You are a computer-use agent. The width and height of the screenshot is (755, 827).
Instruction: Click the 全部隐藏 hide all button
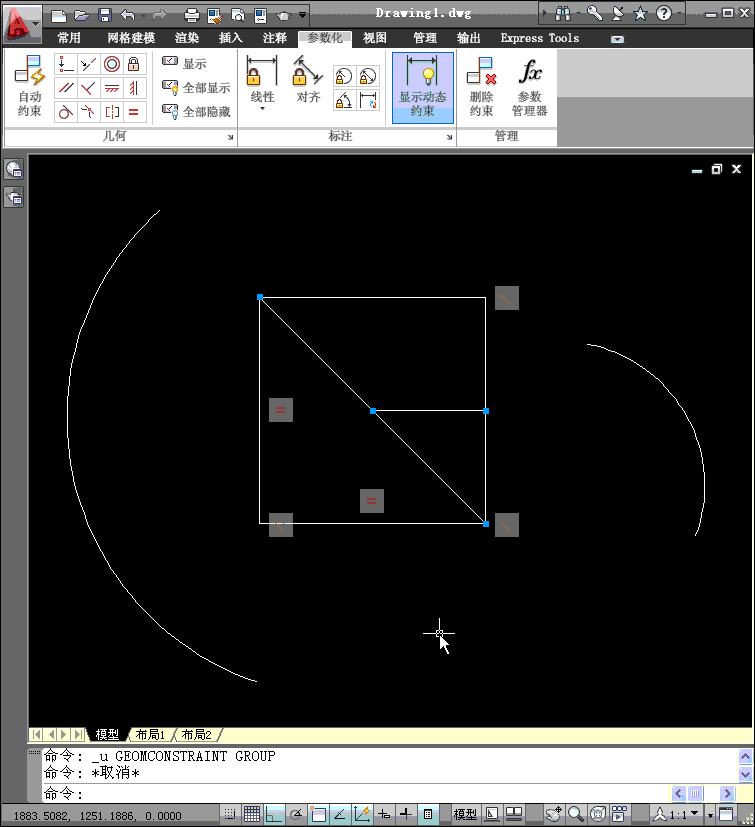pyautogui.click(x=196, y=111)
